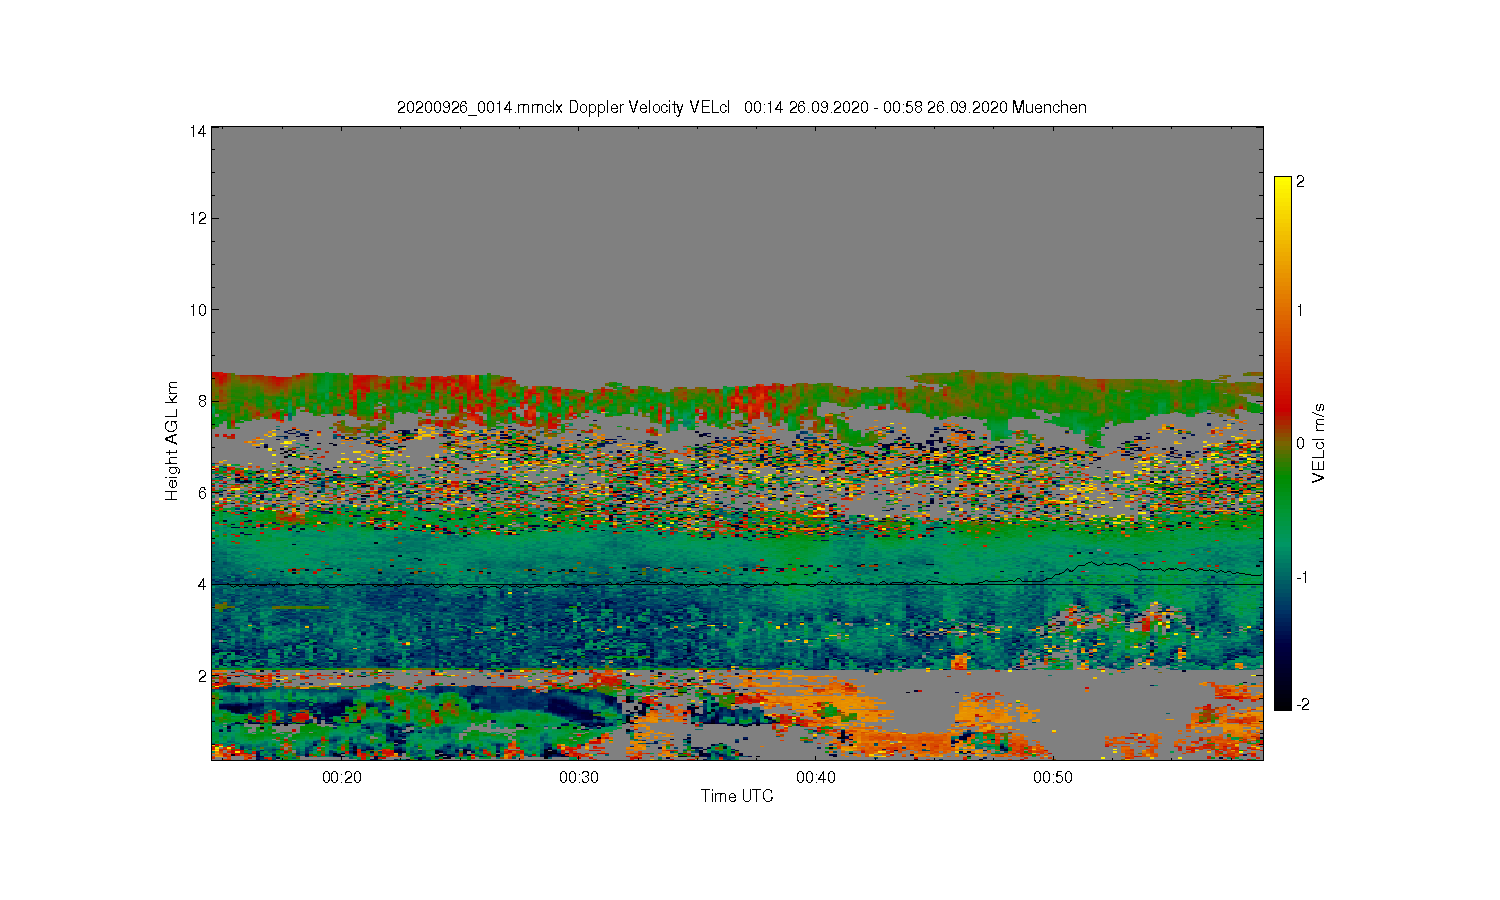Click yellow top of the velocity colorbar
The width and height of the screenshot is (1500, 900).
[x=1282, y=183]
